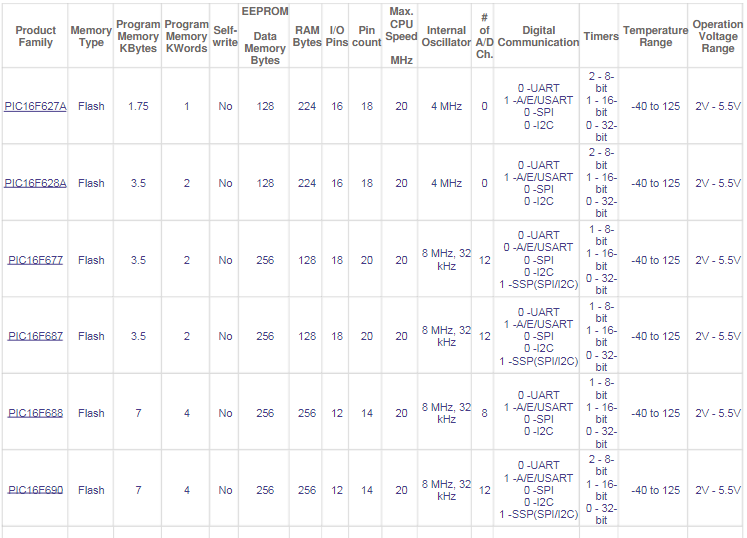Click the pin count 14 in PIC16F688 row
Screen dimensions: 747x538
(366, 413)
